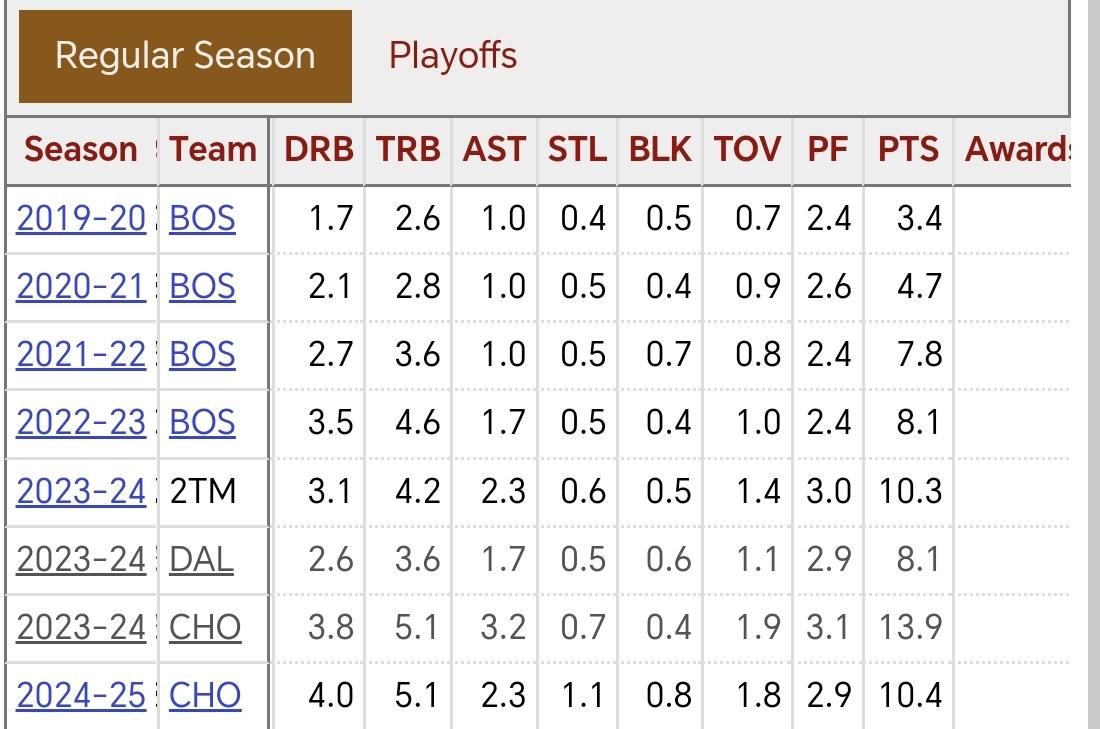Click the BOS link in 2019-20 row

[x=202, y=218]
